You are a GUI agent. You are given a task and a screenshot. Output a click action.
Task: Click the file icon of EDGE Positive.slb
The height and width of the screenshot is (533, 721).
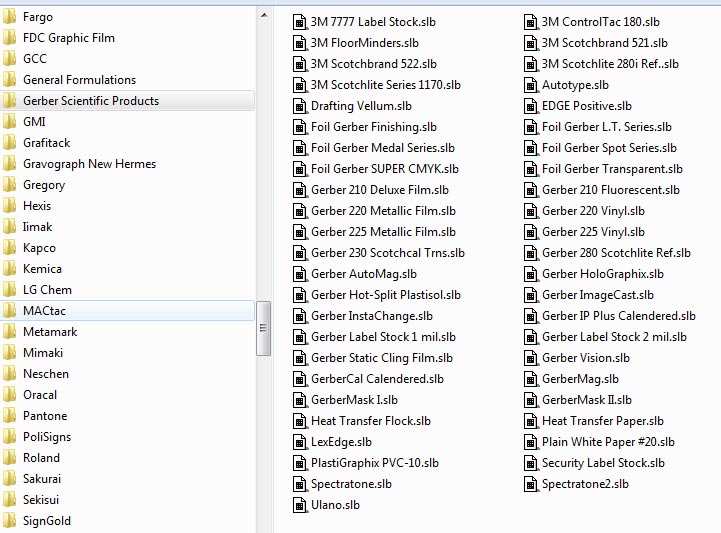point(530,106)
